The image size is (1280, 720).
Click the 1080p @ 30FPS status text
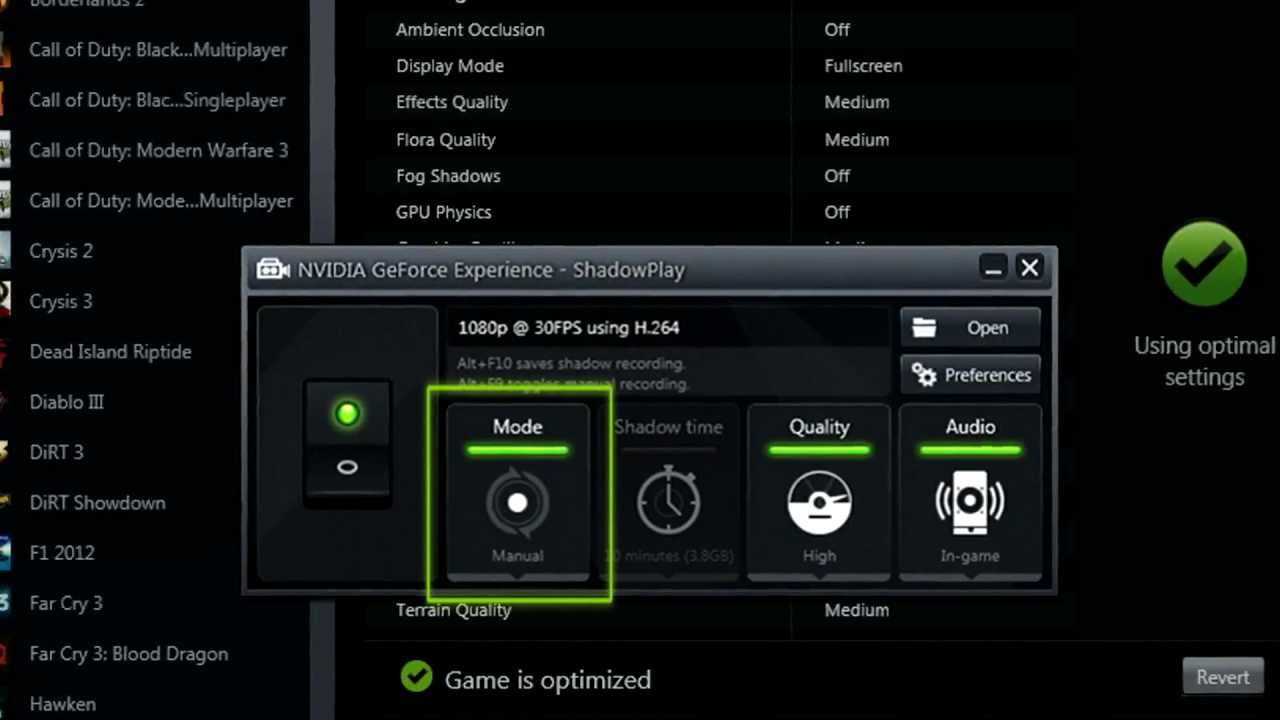[x=569, y=327]
